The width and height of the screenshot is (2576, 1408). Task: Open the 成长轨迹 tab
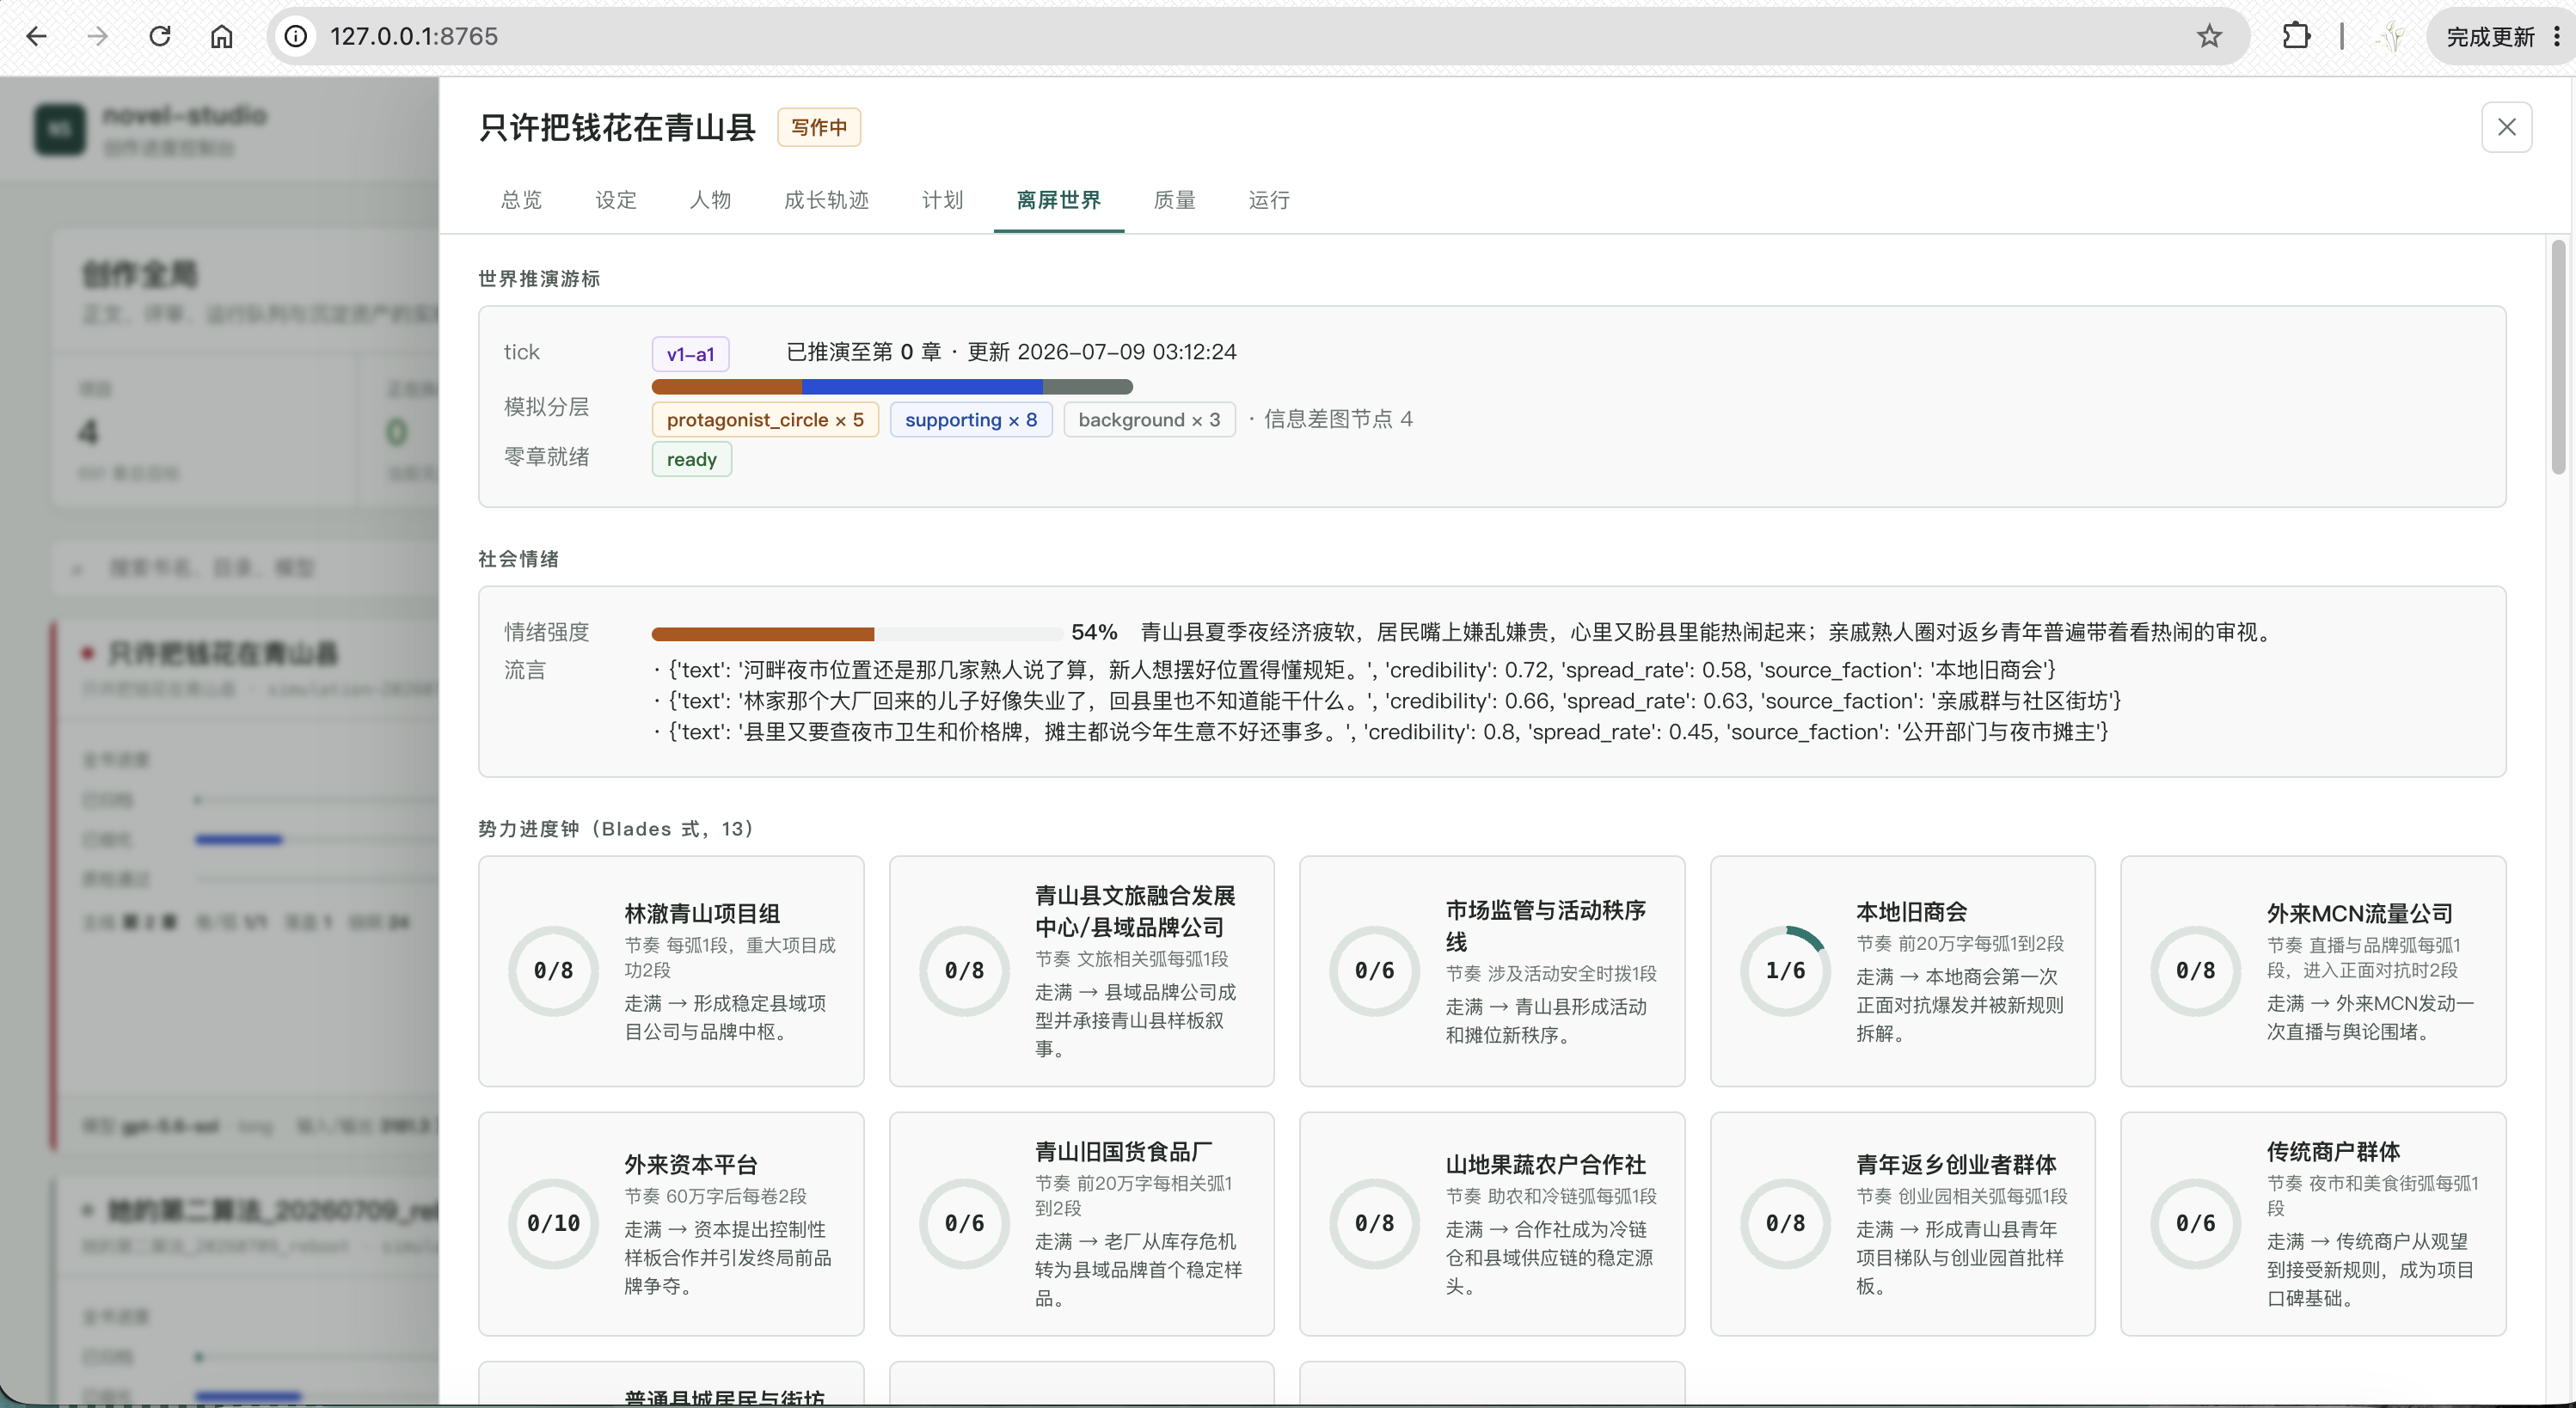click(x=826, y=200)
